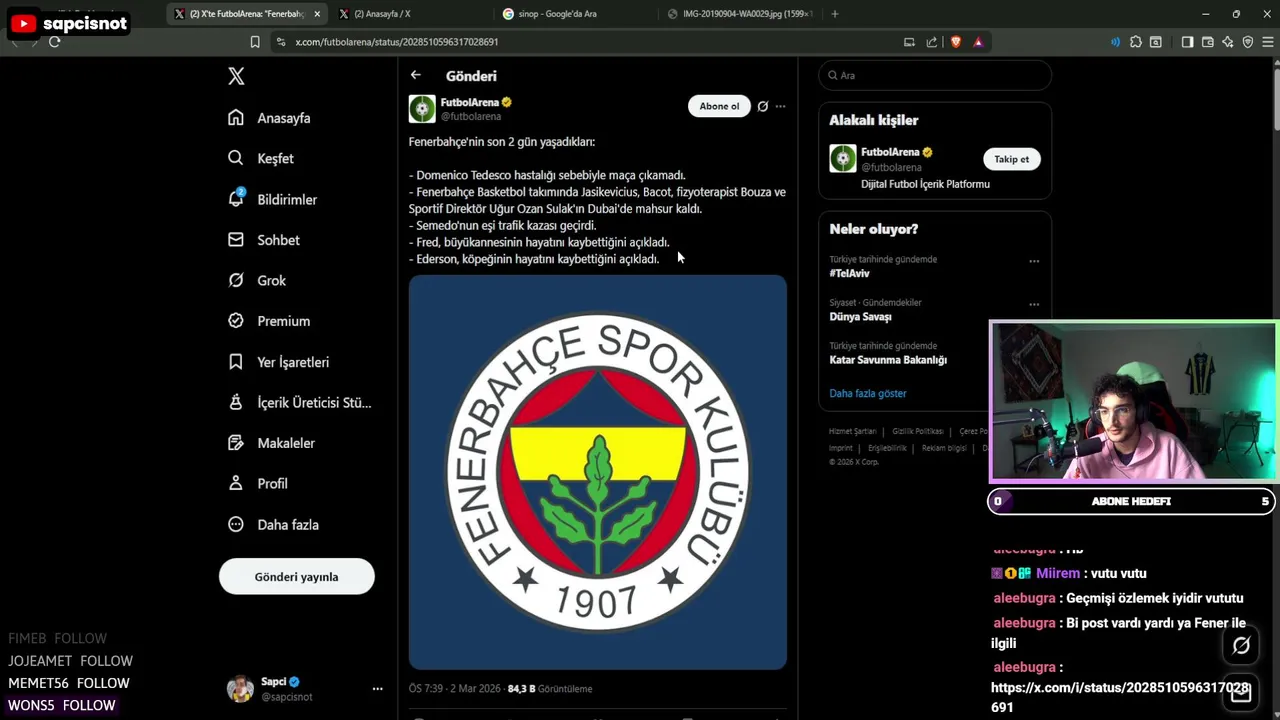The height and width of the screenshot is (720, 1280).
Task: Open #TelAviv trend
Action: coord(850,273)
